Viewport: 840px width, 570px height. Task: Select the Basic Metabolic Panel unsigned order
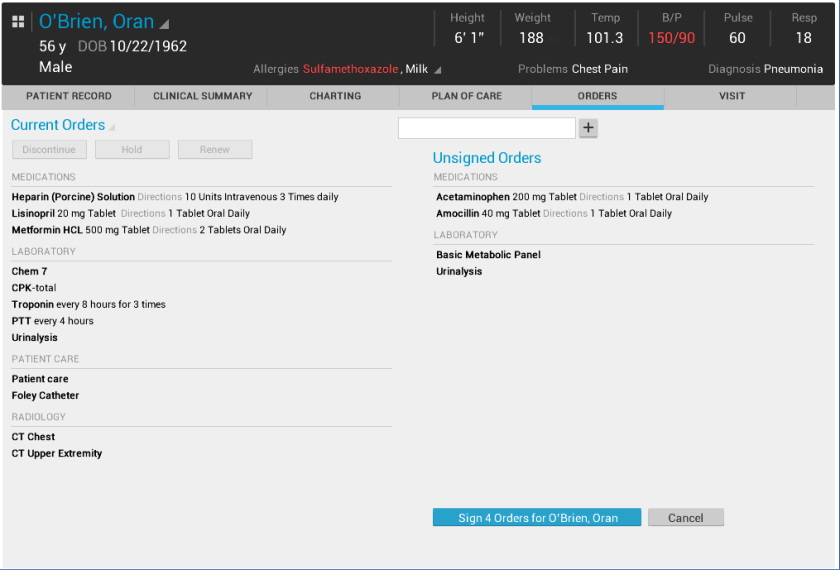(x=488, y=255)
